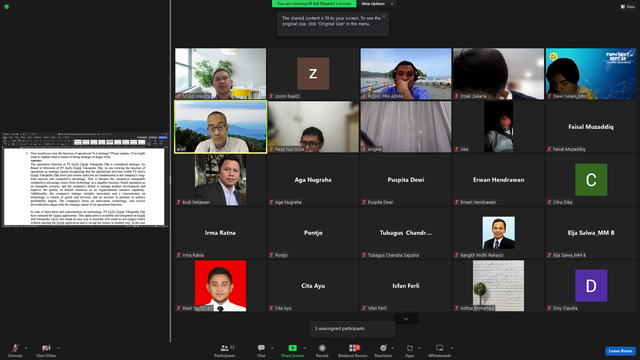Select the highlighted active speaker video tile

pos(220,127)
